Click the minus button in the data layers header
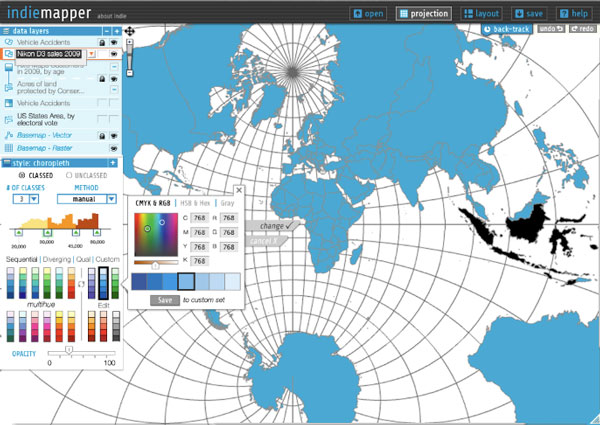Image resolution: width=600 pixels, height=425 pixels. tap(107, 31)
